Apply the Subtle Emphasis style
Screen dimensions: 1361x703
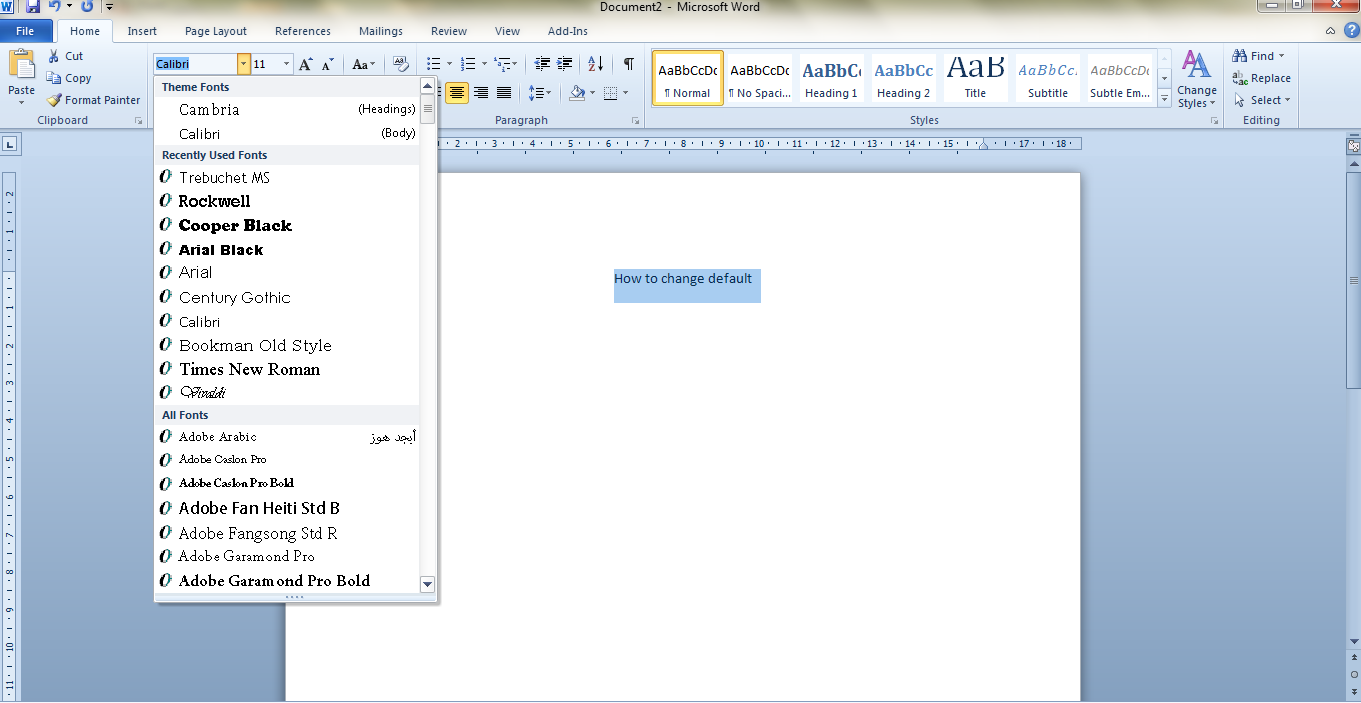[1120, 79]
